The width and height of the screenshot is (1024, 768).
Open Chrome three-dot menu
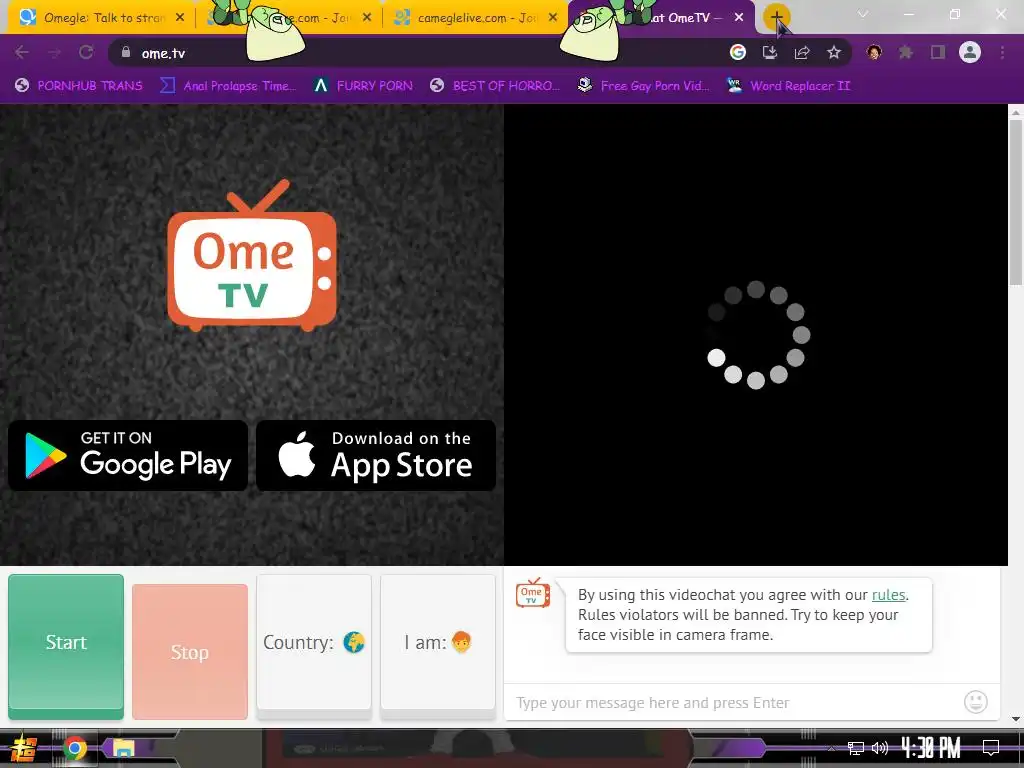tap(1002, 52)
